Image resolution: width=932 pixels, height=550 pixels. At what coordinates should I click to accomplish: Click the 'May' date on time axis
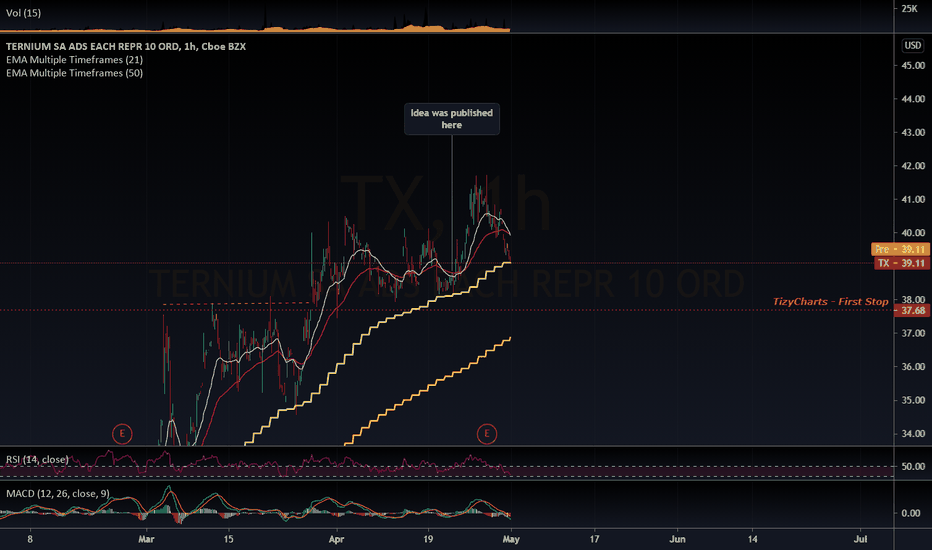coord(511,539)
